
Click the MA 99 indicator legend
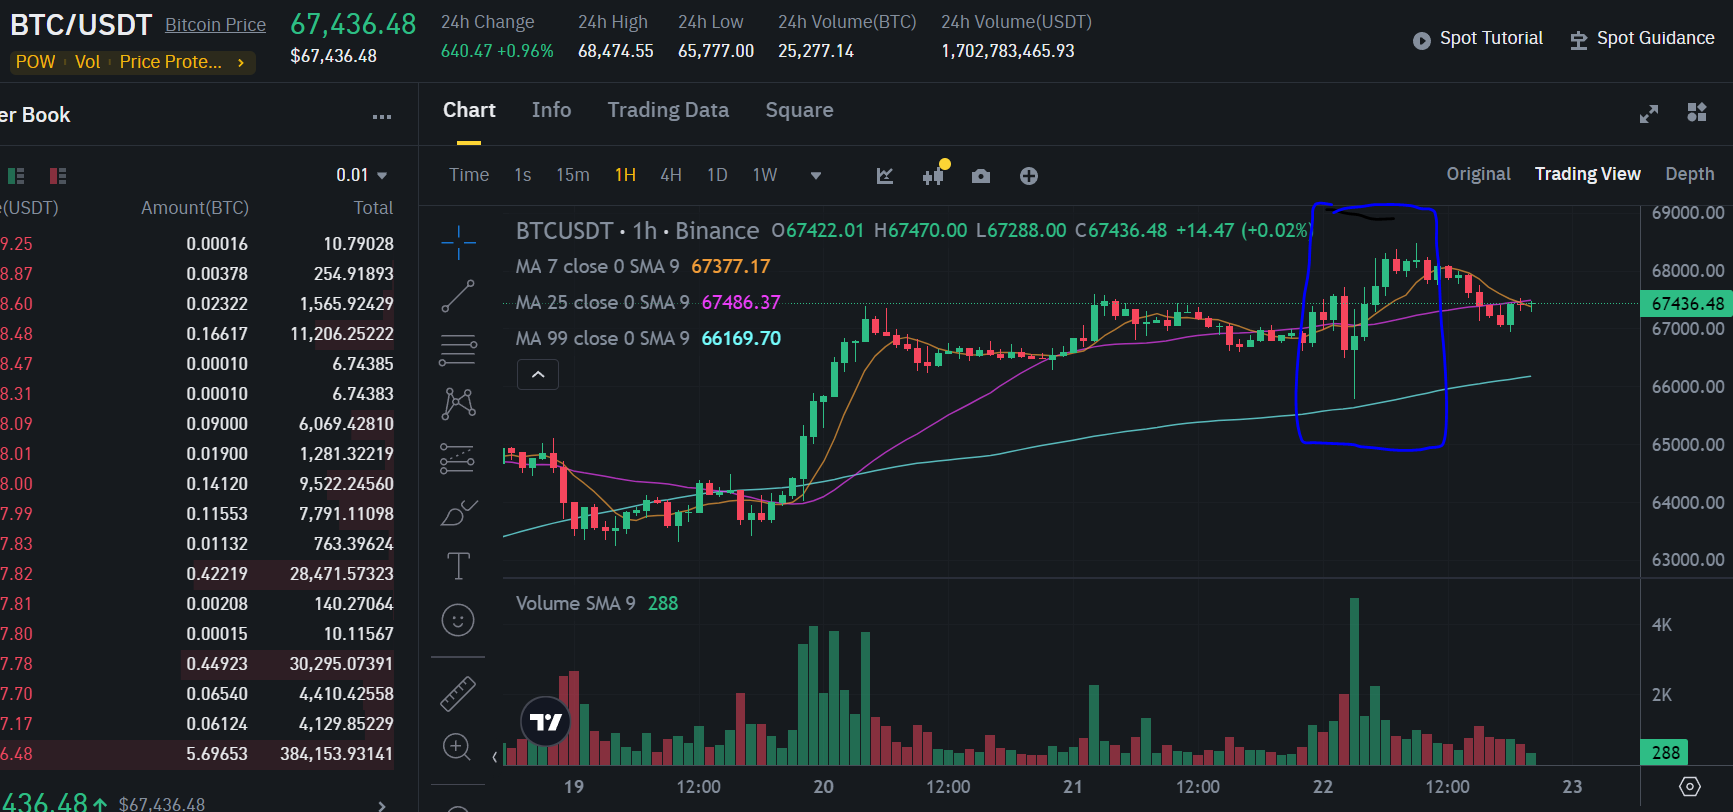coord(648,339)
